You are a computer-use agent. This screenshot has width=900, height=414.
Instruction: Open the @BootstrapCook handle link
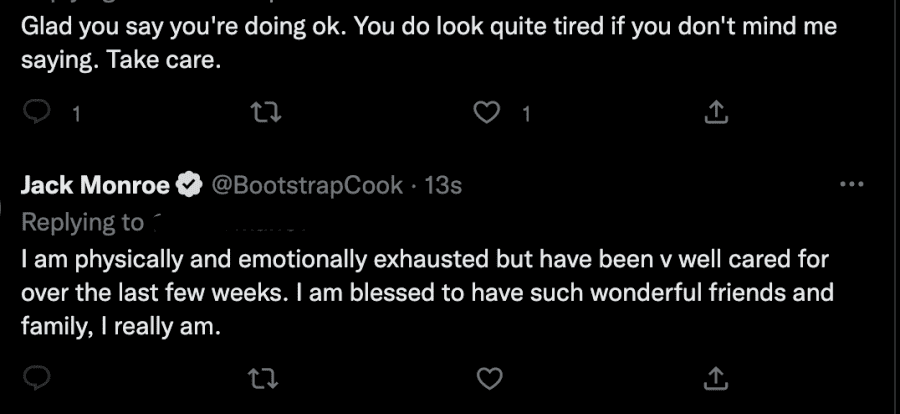(x=307, y=185)
